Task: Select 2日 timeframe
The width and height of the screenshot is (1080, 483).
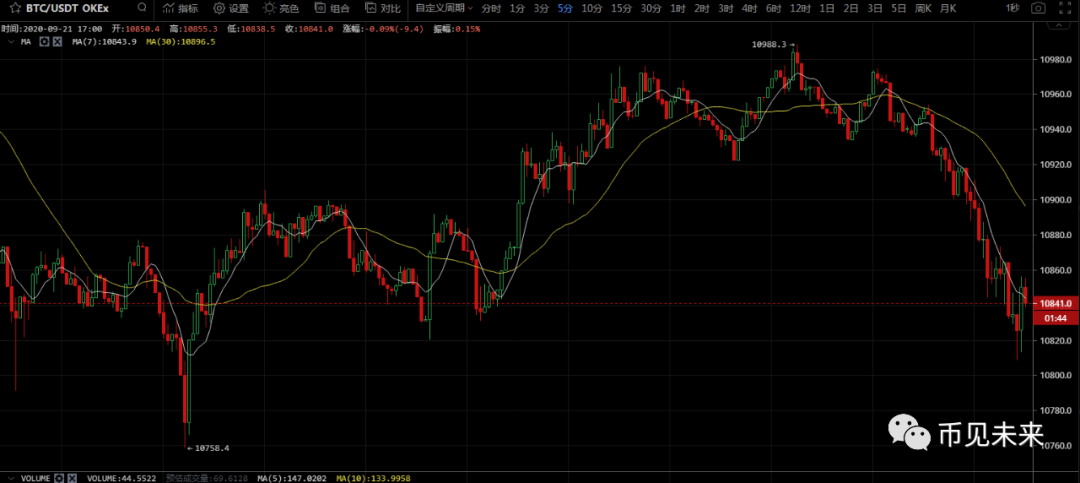Action: pos(851,8)
